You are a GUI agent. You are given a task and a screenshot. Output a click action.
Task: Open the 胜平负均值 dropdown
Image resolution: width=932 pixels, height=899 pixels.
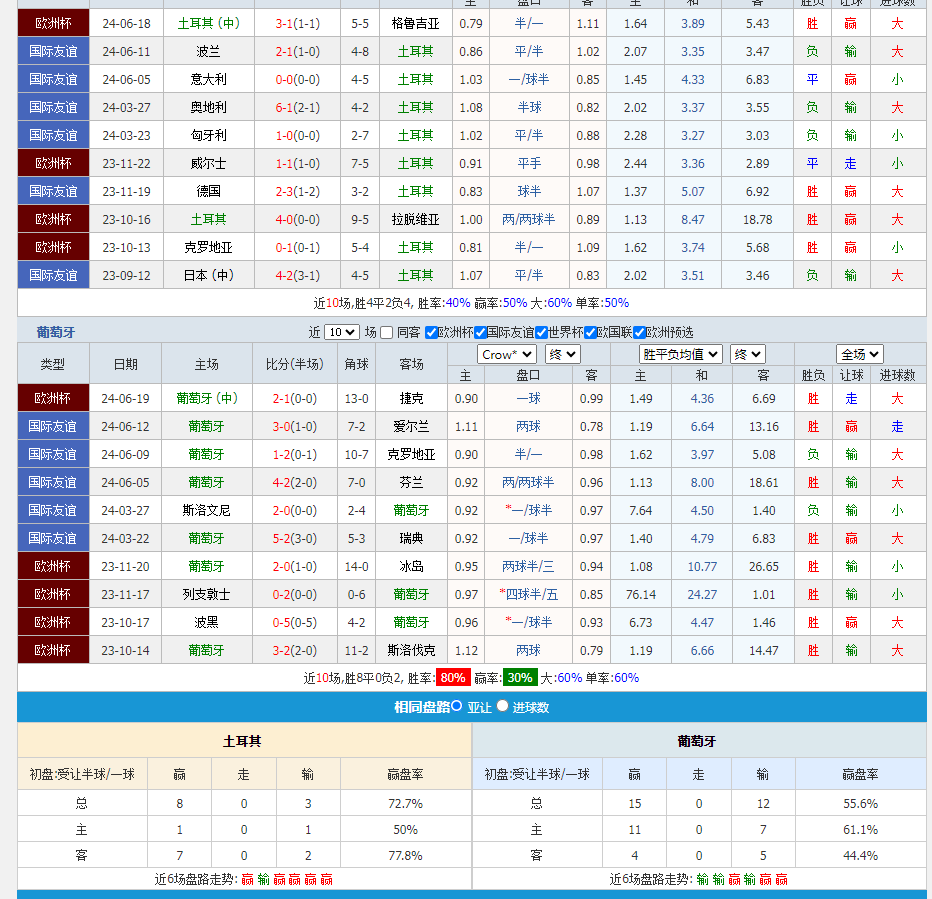coord(681,354)
